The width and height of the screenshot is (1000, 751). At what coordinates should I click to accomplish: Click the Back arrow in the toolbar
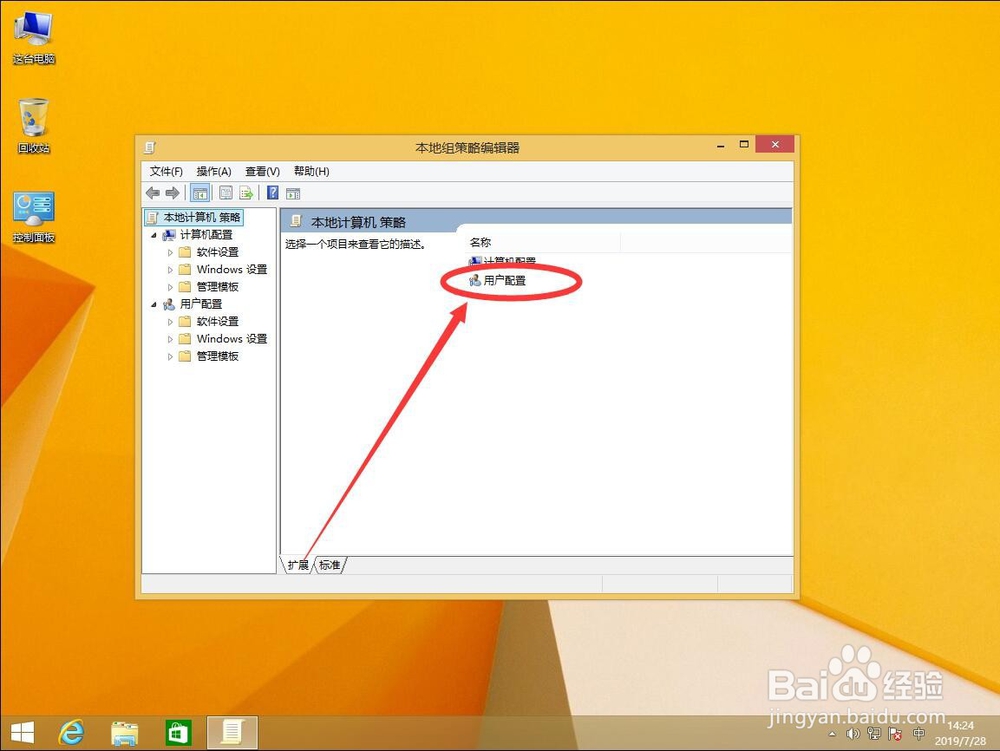click(x=153, y=193)
